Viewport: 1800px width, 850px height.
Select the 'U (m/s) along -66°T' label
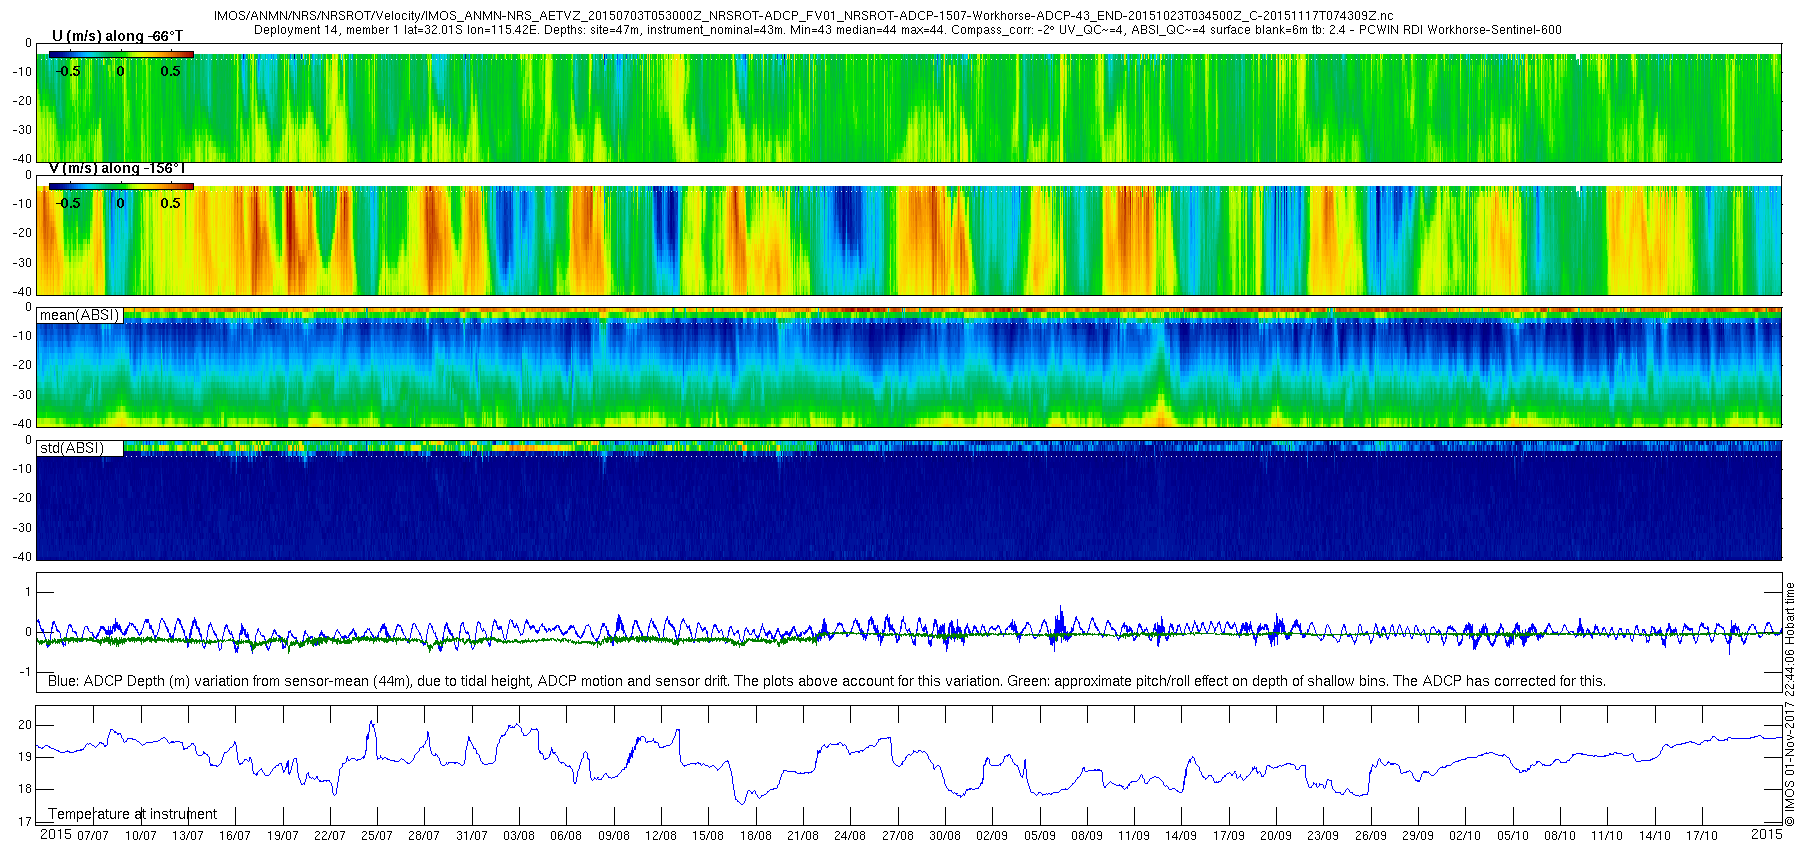click(x=117, y=36)
